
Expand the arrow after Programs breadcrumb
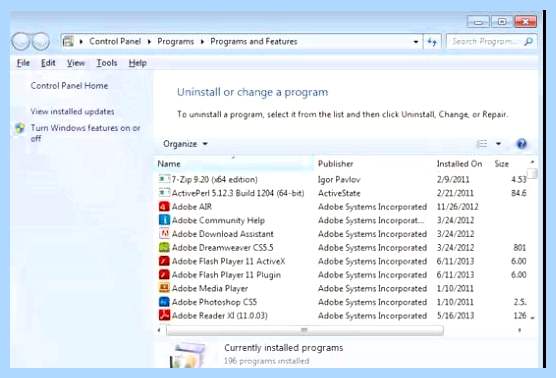202,42
